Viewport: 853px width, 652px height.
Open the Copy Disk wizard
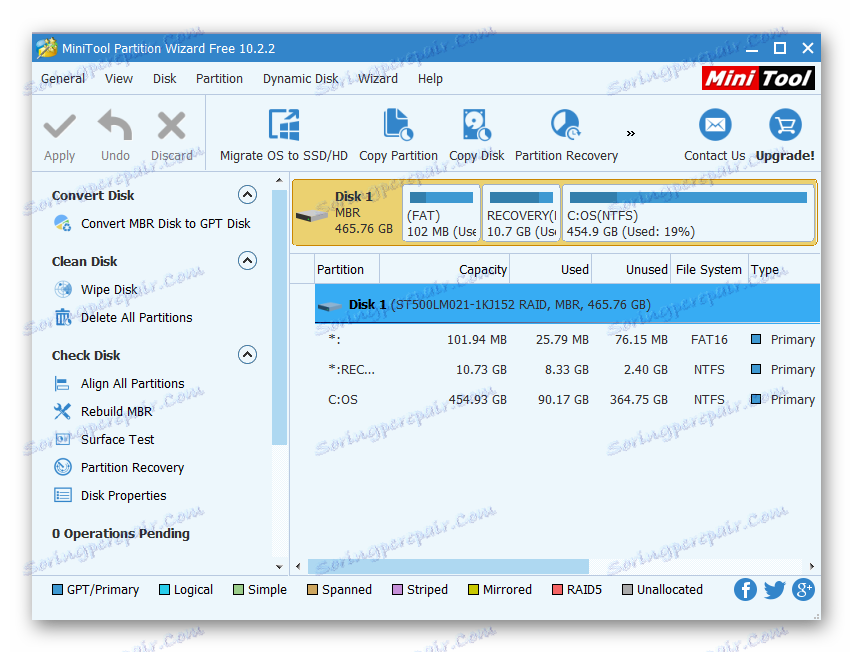pyautogui.click(x=477, y=135)
